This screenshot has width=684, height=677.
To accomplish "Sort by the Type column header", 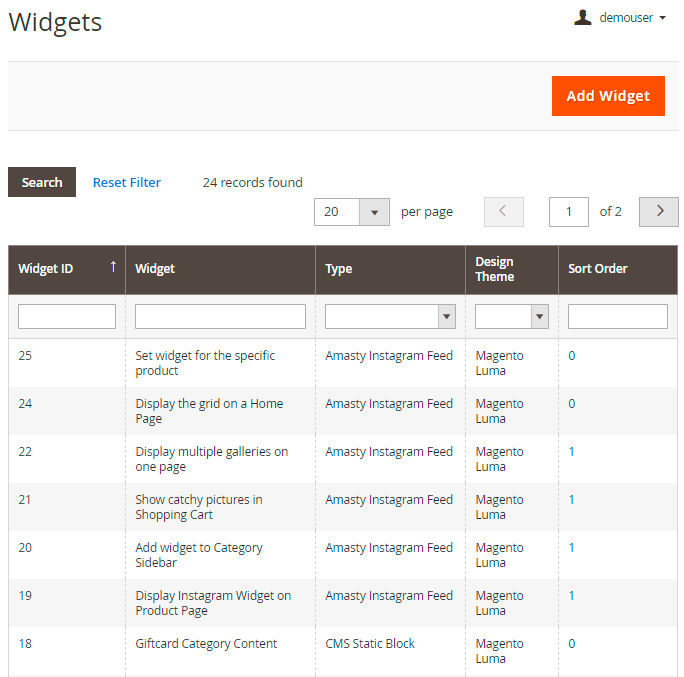I will (339, 268).
